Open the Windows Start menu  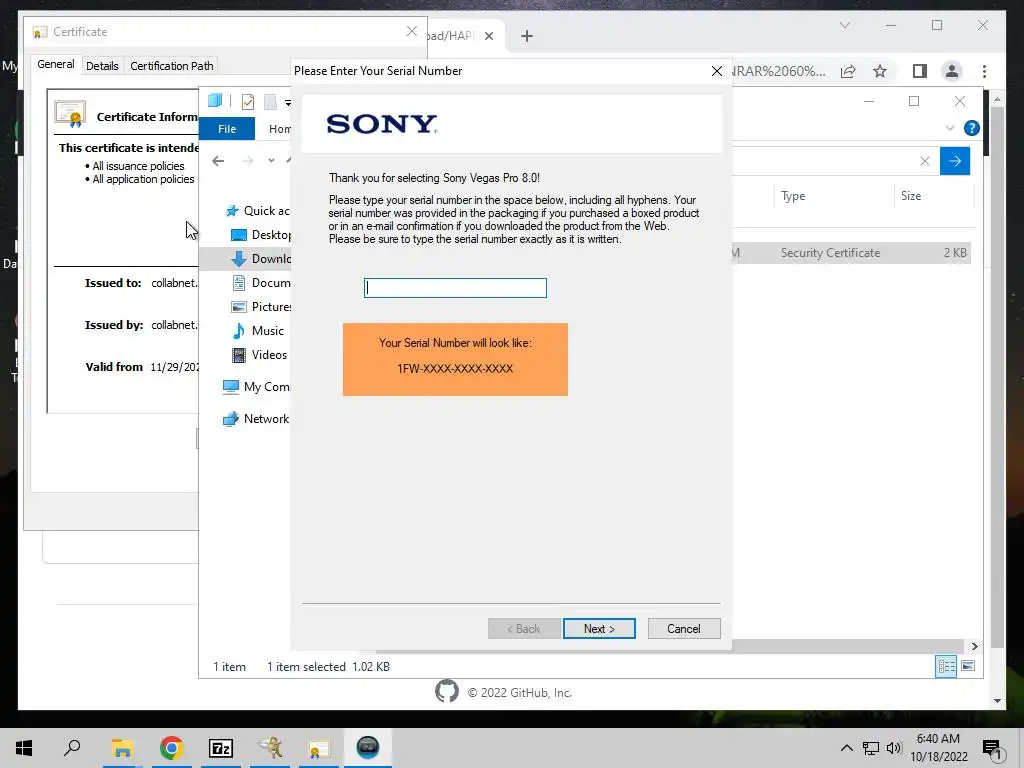point(24,748)
